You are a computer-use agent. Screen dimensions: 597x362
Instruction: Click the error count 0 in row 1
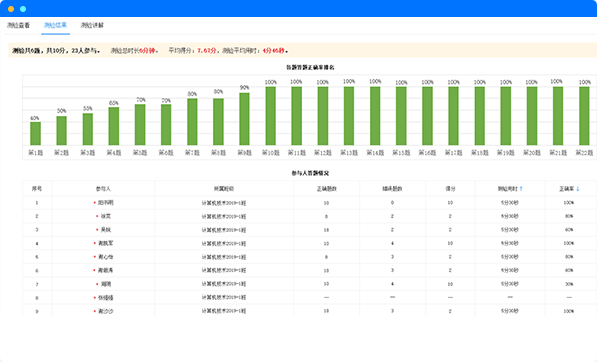[392, 203]
